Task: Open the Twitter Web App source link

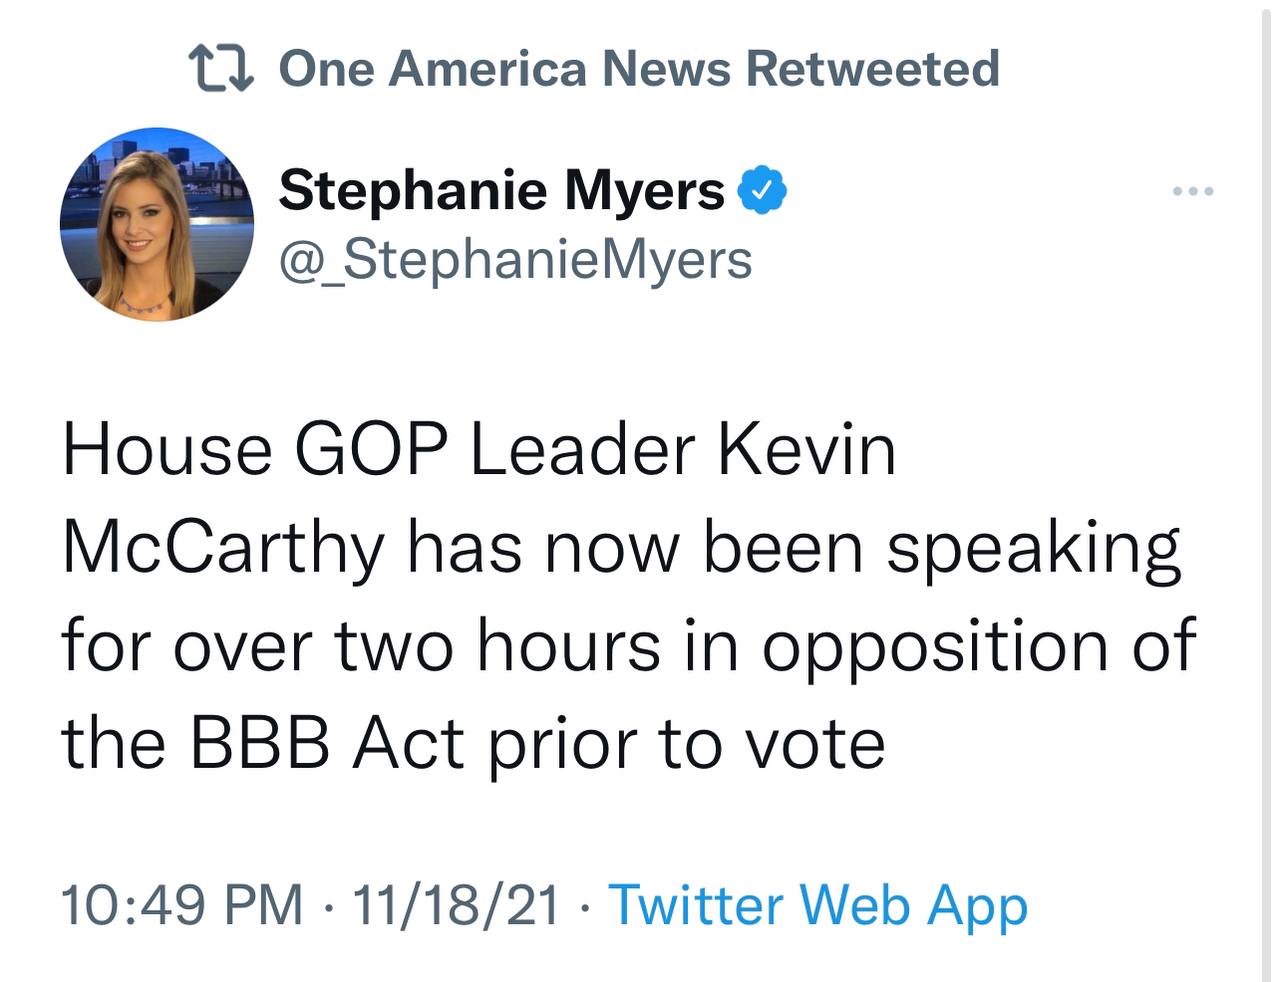Action: pyautogui.click(x=817, y=905)
